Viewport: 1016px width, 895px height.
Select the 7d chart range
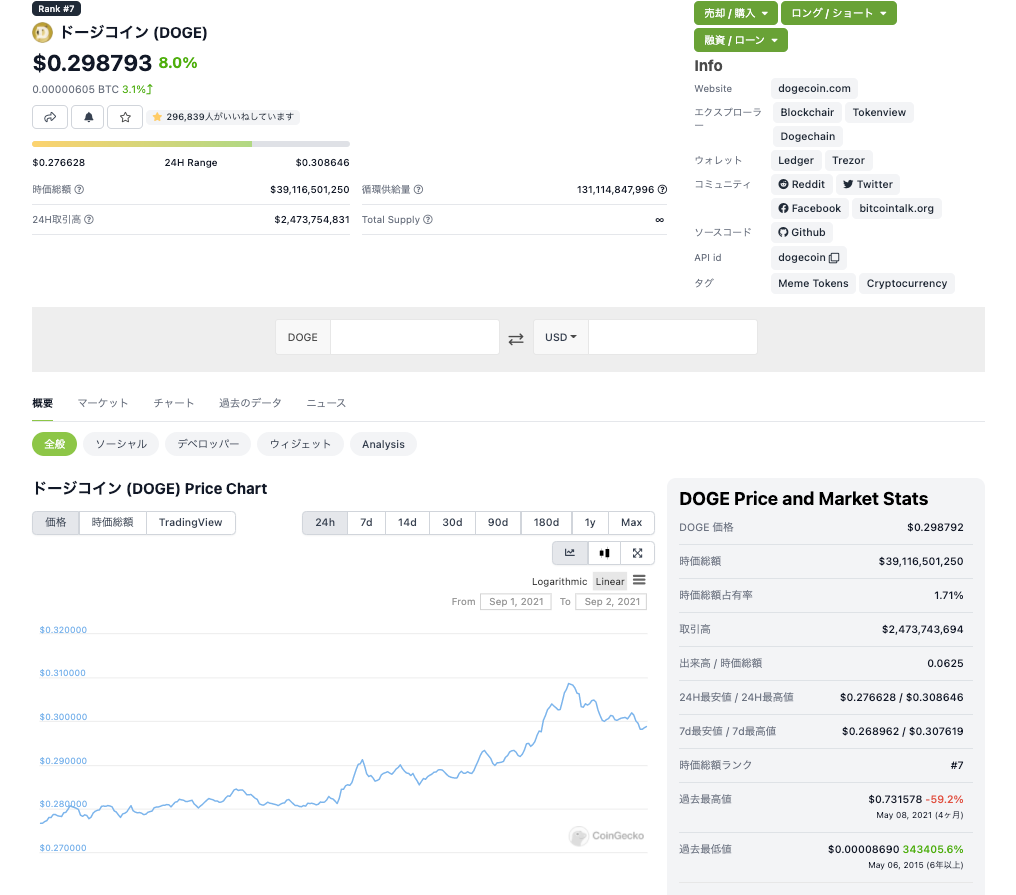pos(366,522)
